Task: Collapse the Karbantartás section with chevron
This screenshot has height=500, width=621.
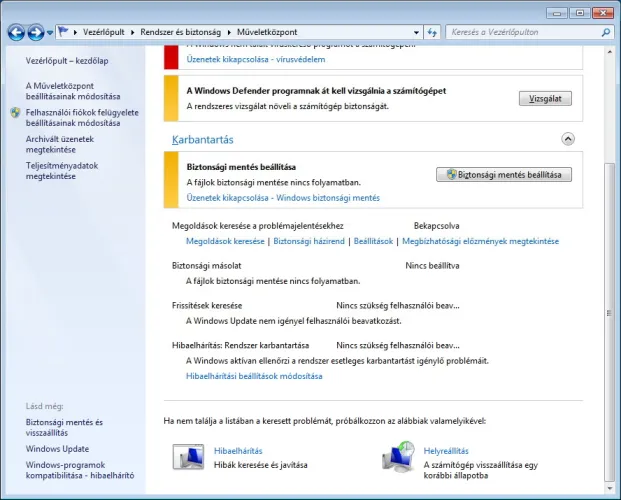Action: point(568,139)
